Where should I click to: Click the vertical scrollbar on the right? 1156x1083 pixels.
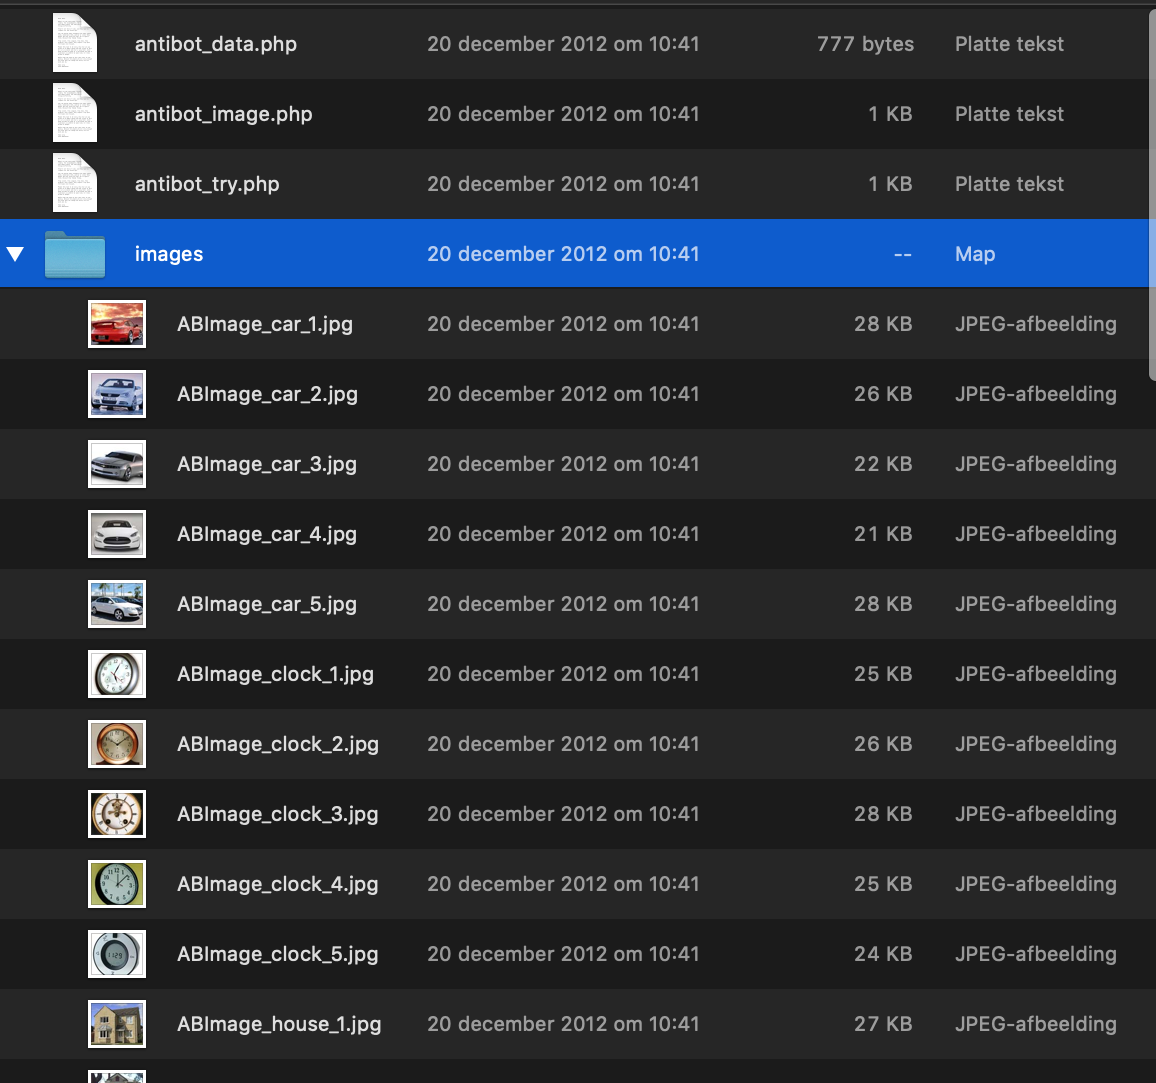1151,200
